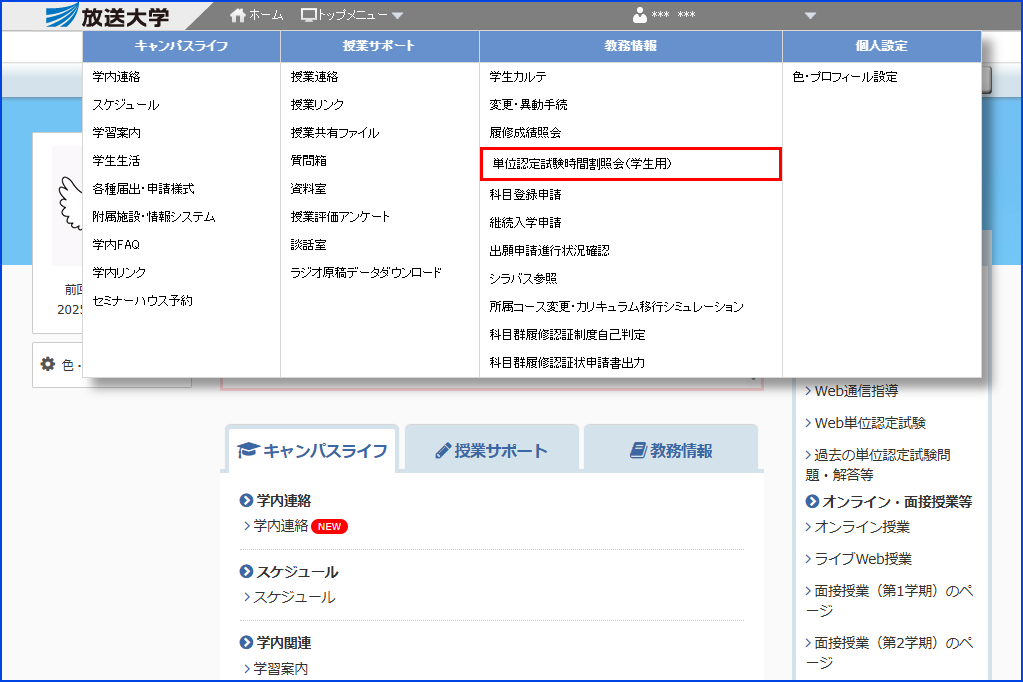Open 色・プロフィール設定 under 個人設定

click(847, 77)
